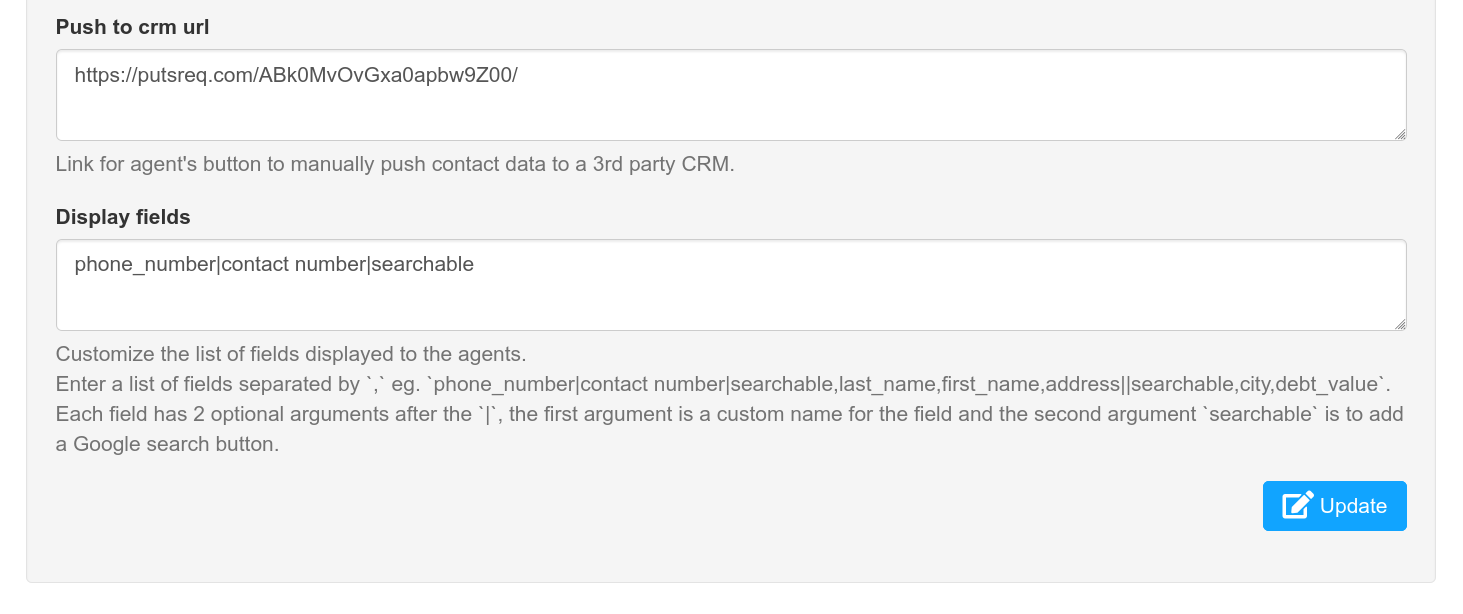
Task: Click the 'Push to crm url' label
Action: coord(132,27)
